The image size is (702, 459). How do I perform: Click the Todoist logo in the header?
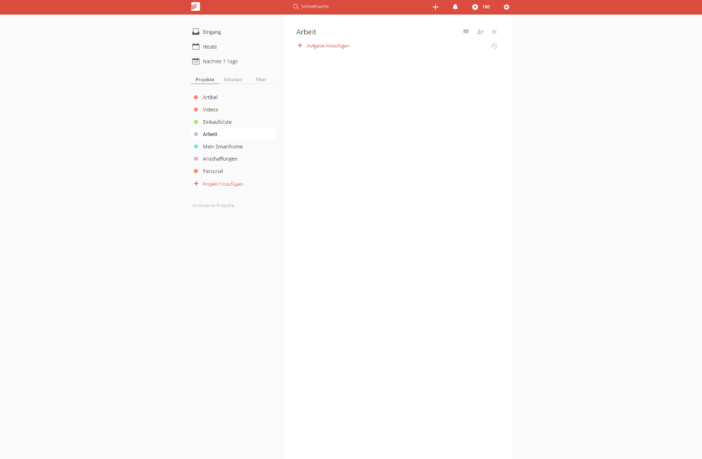point(196,6)
